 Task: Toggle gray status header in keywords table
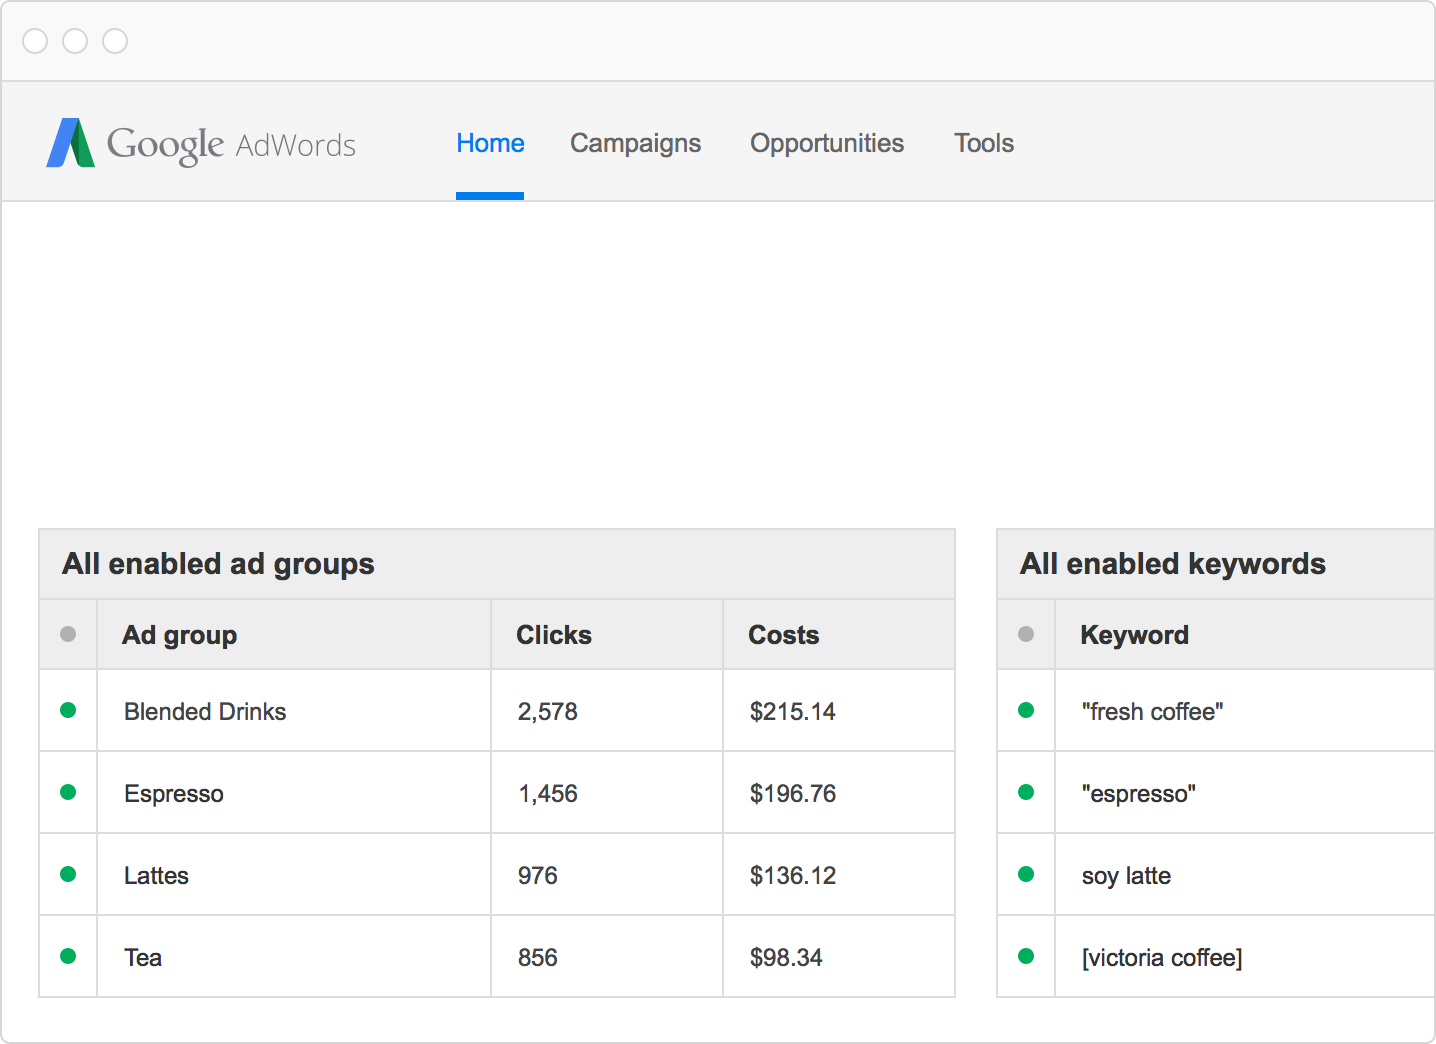pos(1026,634)
